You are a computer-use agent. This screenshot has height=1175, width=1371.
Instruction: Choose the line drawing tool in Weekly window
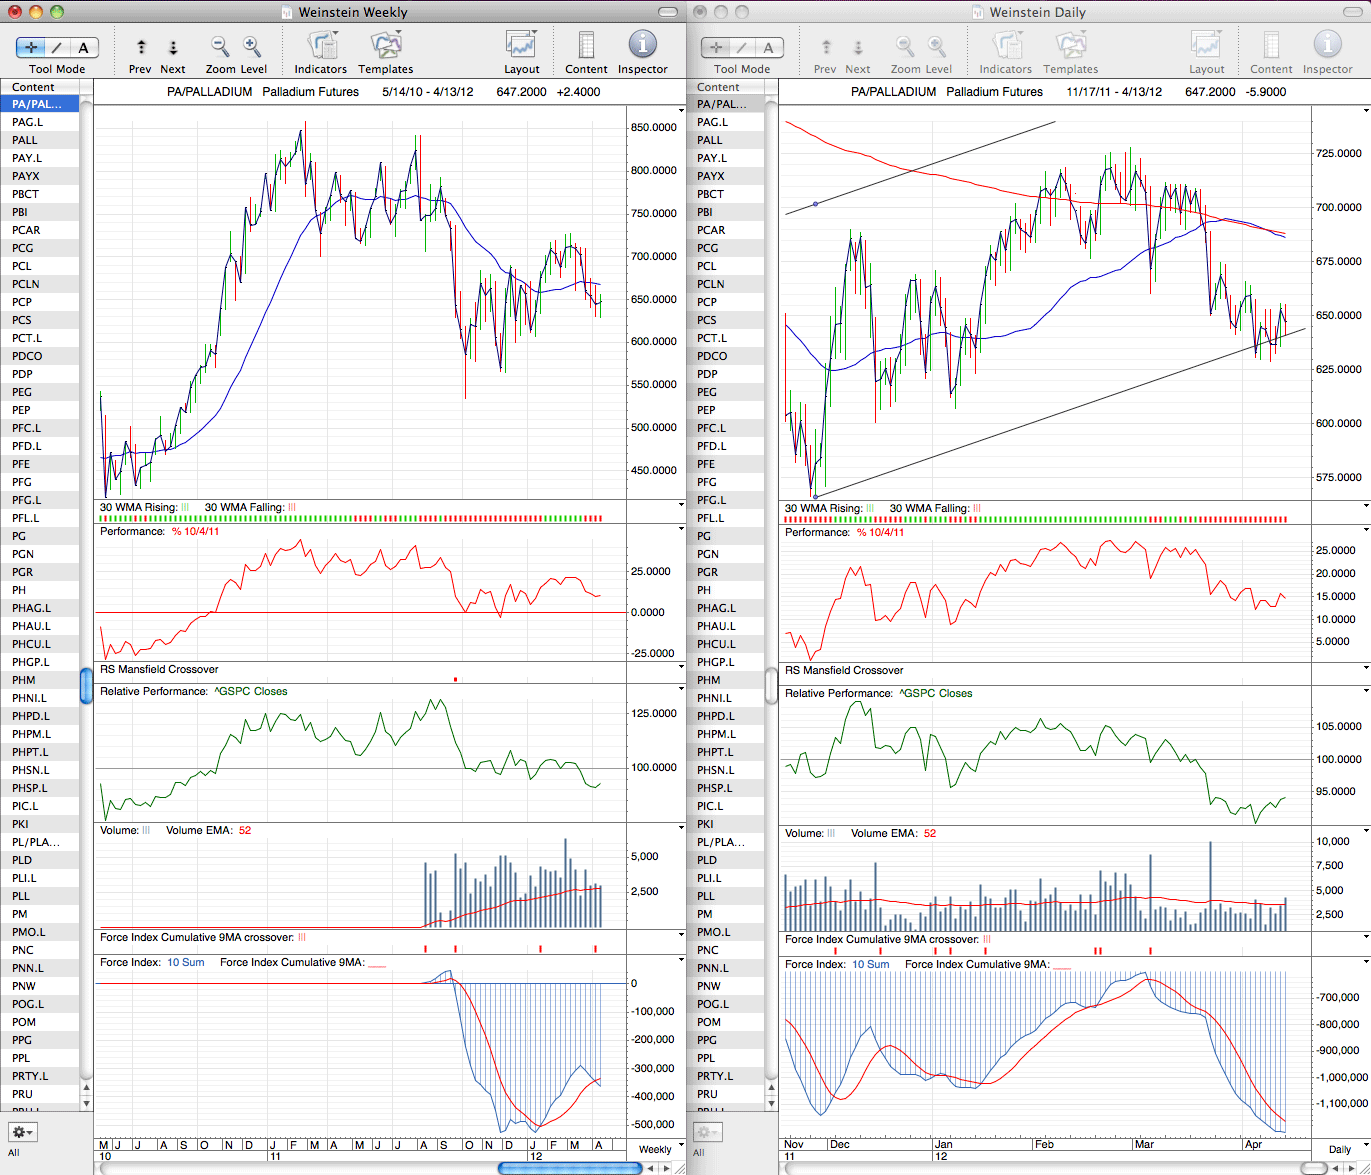pos(57,47)
